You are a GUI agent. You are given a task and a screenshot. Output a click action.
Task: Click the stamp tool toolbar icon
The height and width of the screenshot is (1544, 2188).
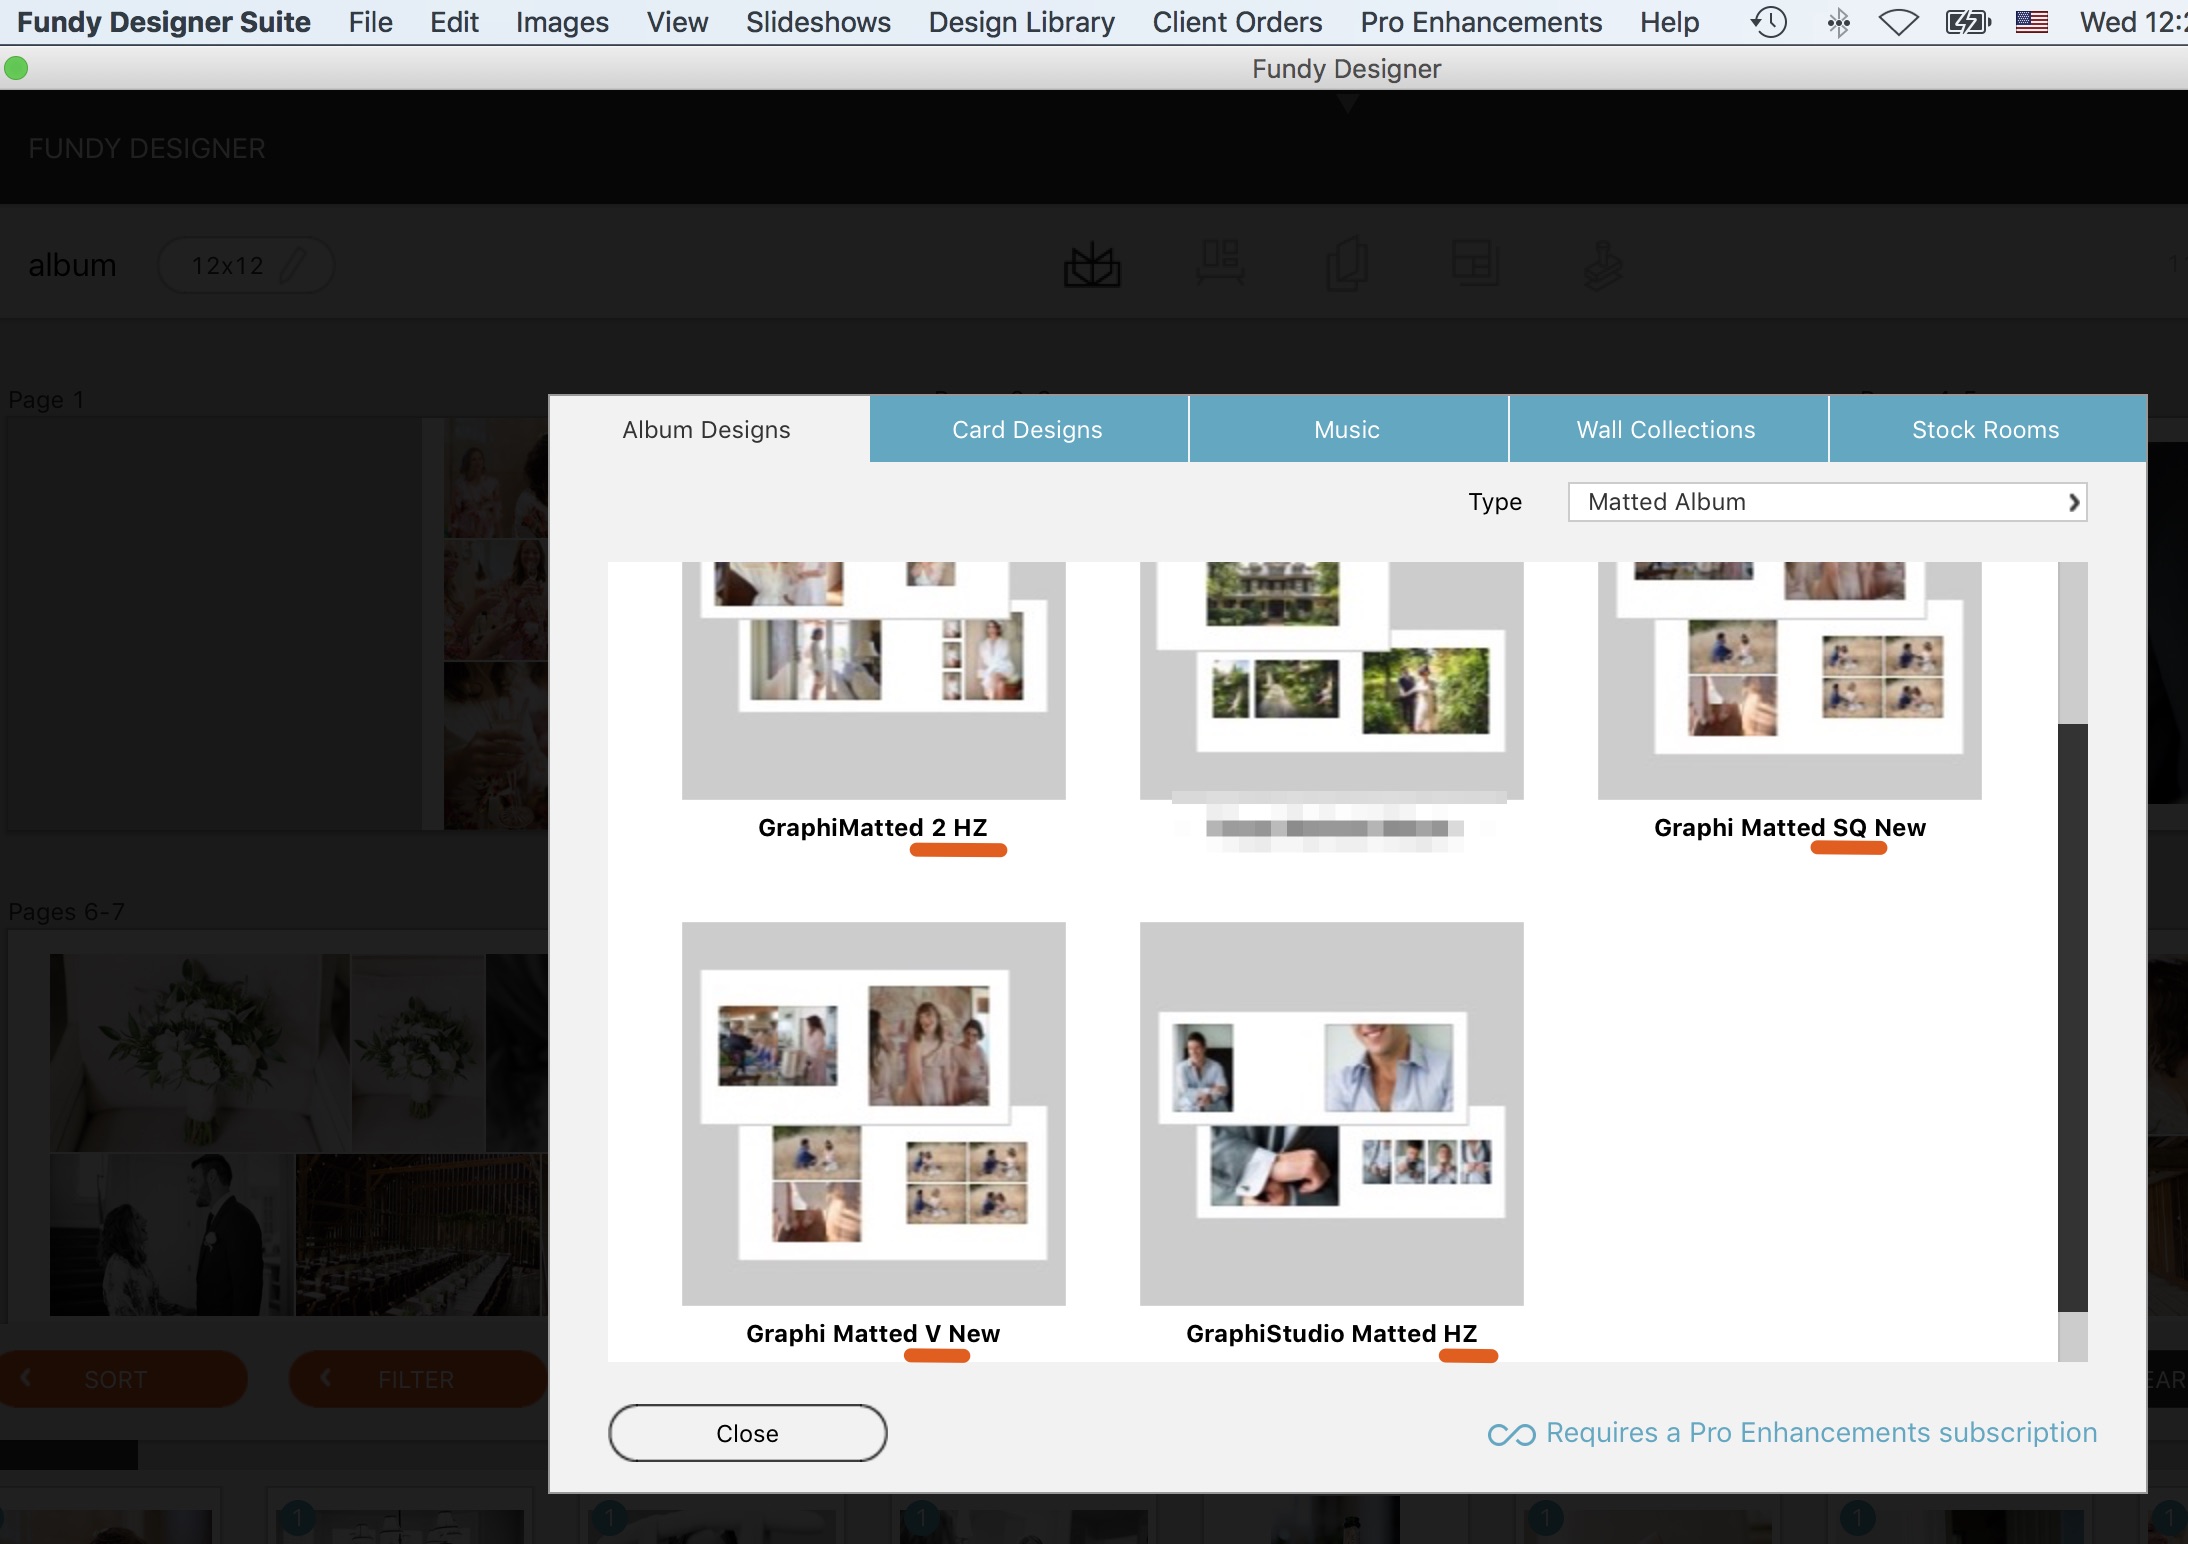[x=1602, y=266]
